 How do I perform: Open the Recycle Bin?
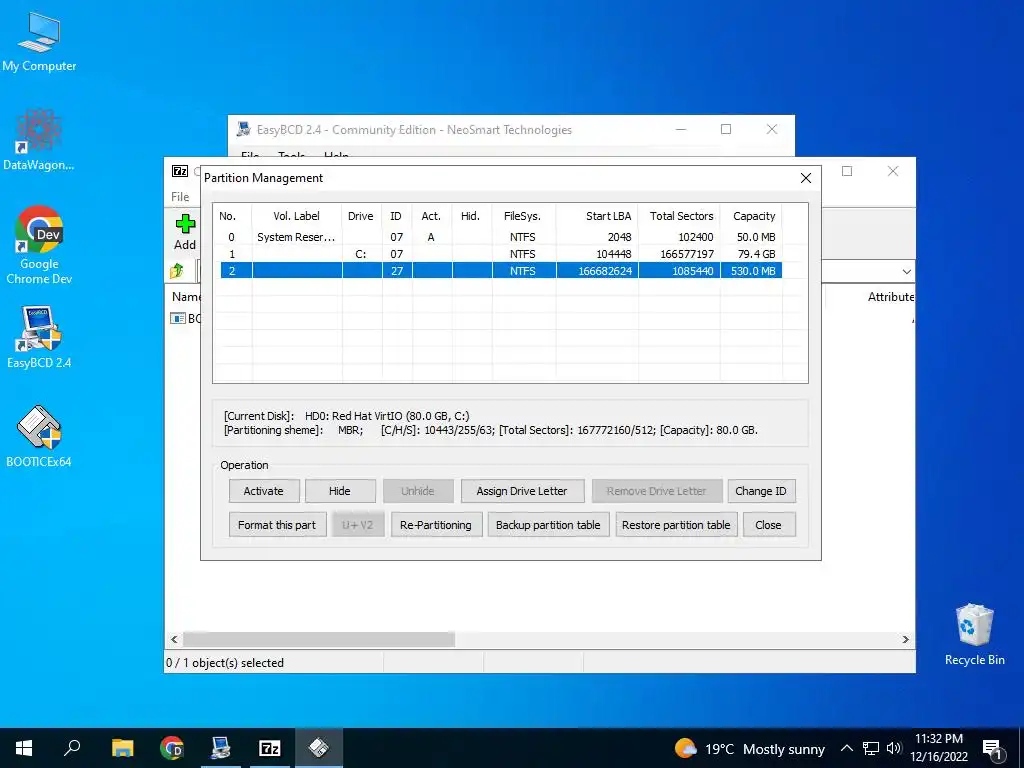[x=974, y=634]
